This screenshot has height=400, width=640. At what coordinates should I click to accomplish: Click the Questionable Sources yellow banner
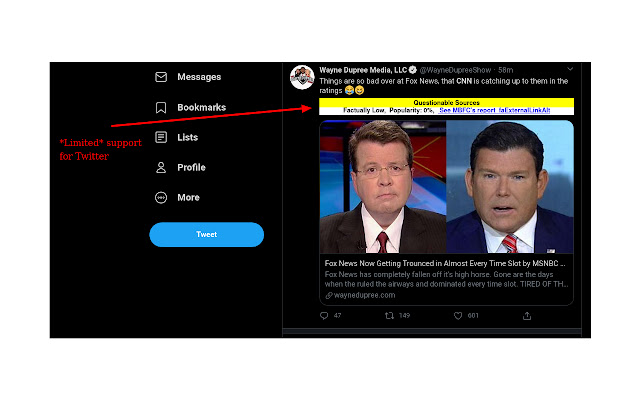447,102
